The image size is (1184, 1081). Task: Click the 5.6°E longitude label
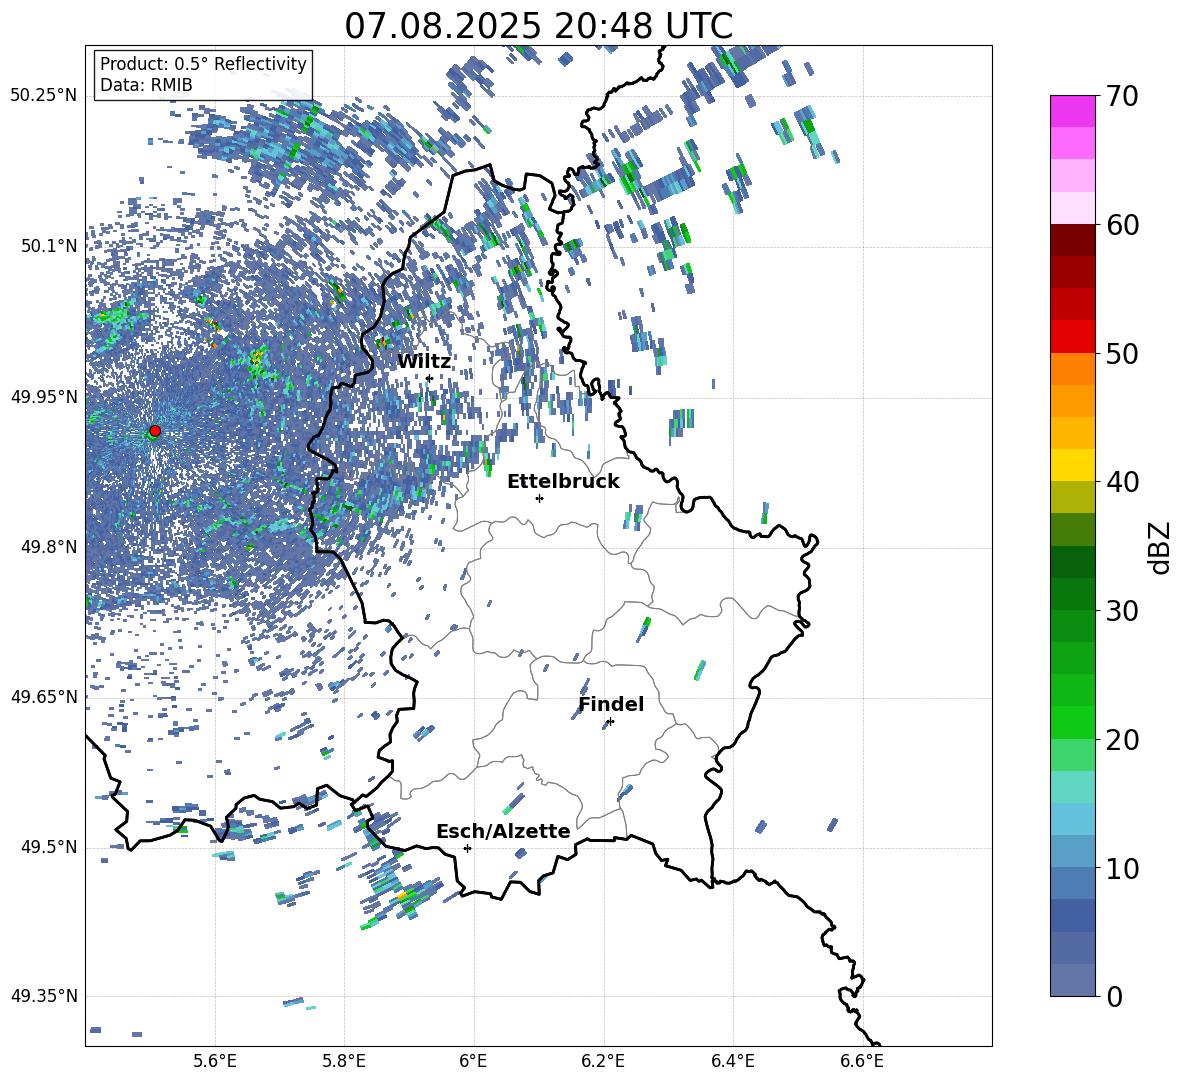point(214,1061)
